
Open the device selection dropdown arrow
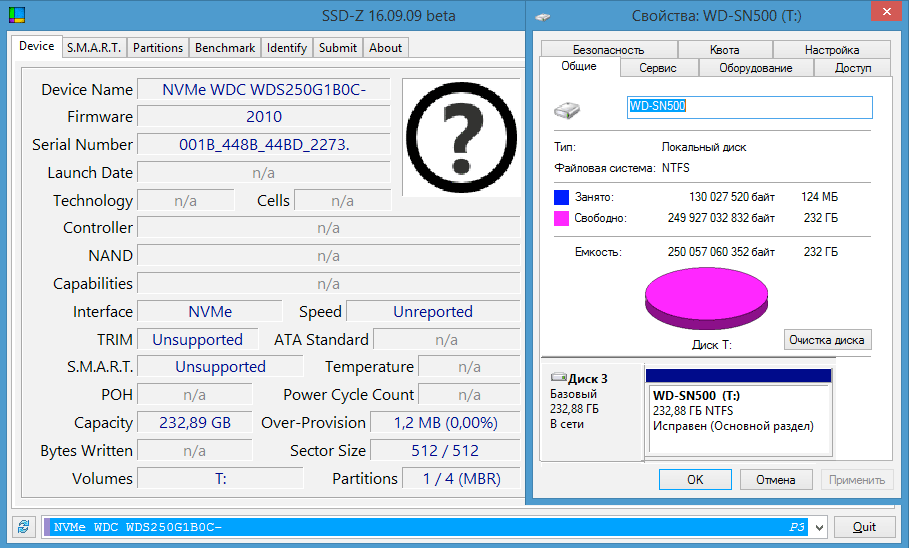pyautogui.click(x=819, y=527)
